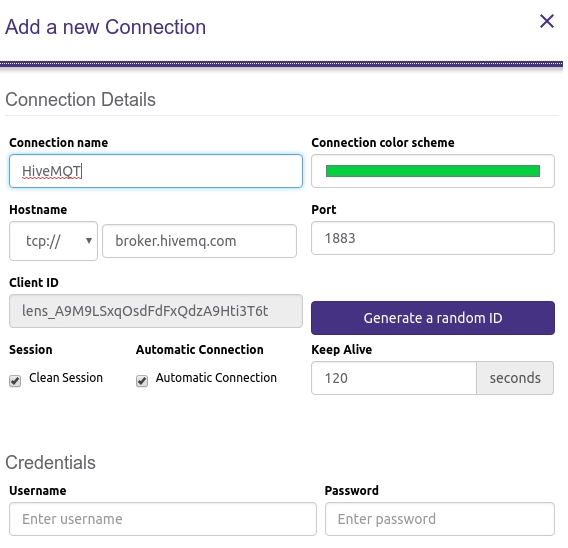Focus the broker.hivemq.com hostname field

pyautogui.click(x=200, y=241)
